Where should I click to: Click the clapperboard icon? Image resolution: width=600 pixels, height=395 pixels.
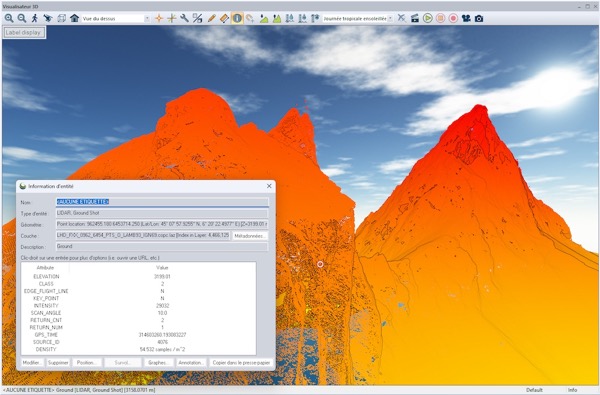point(415,18)
